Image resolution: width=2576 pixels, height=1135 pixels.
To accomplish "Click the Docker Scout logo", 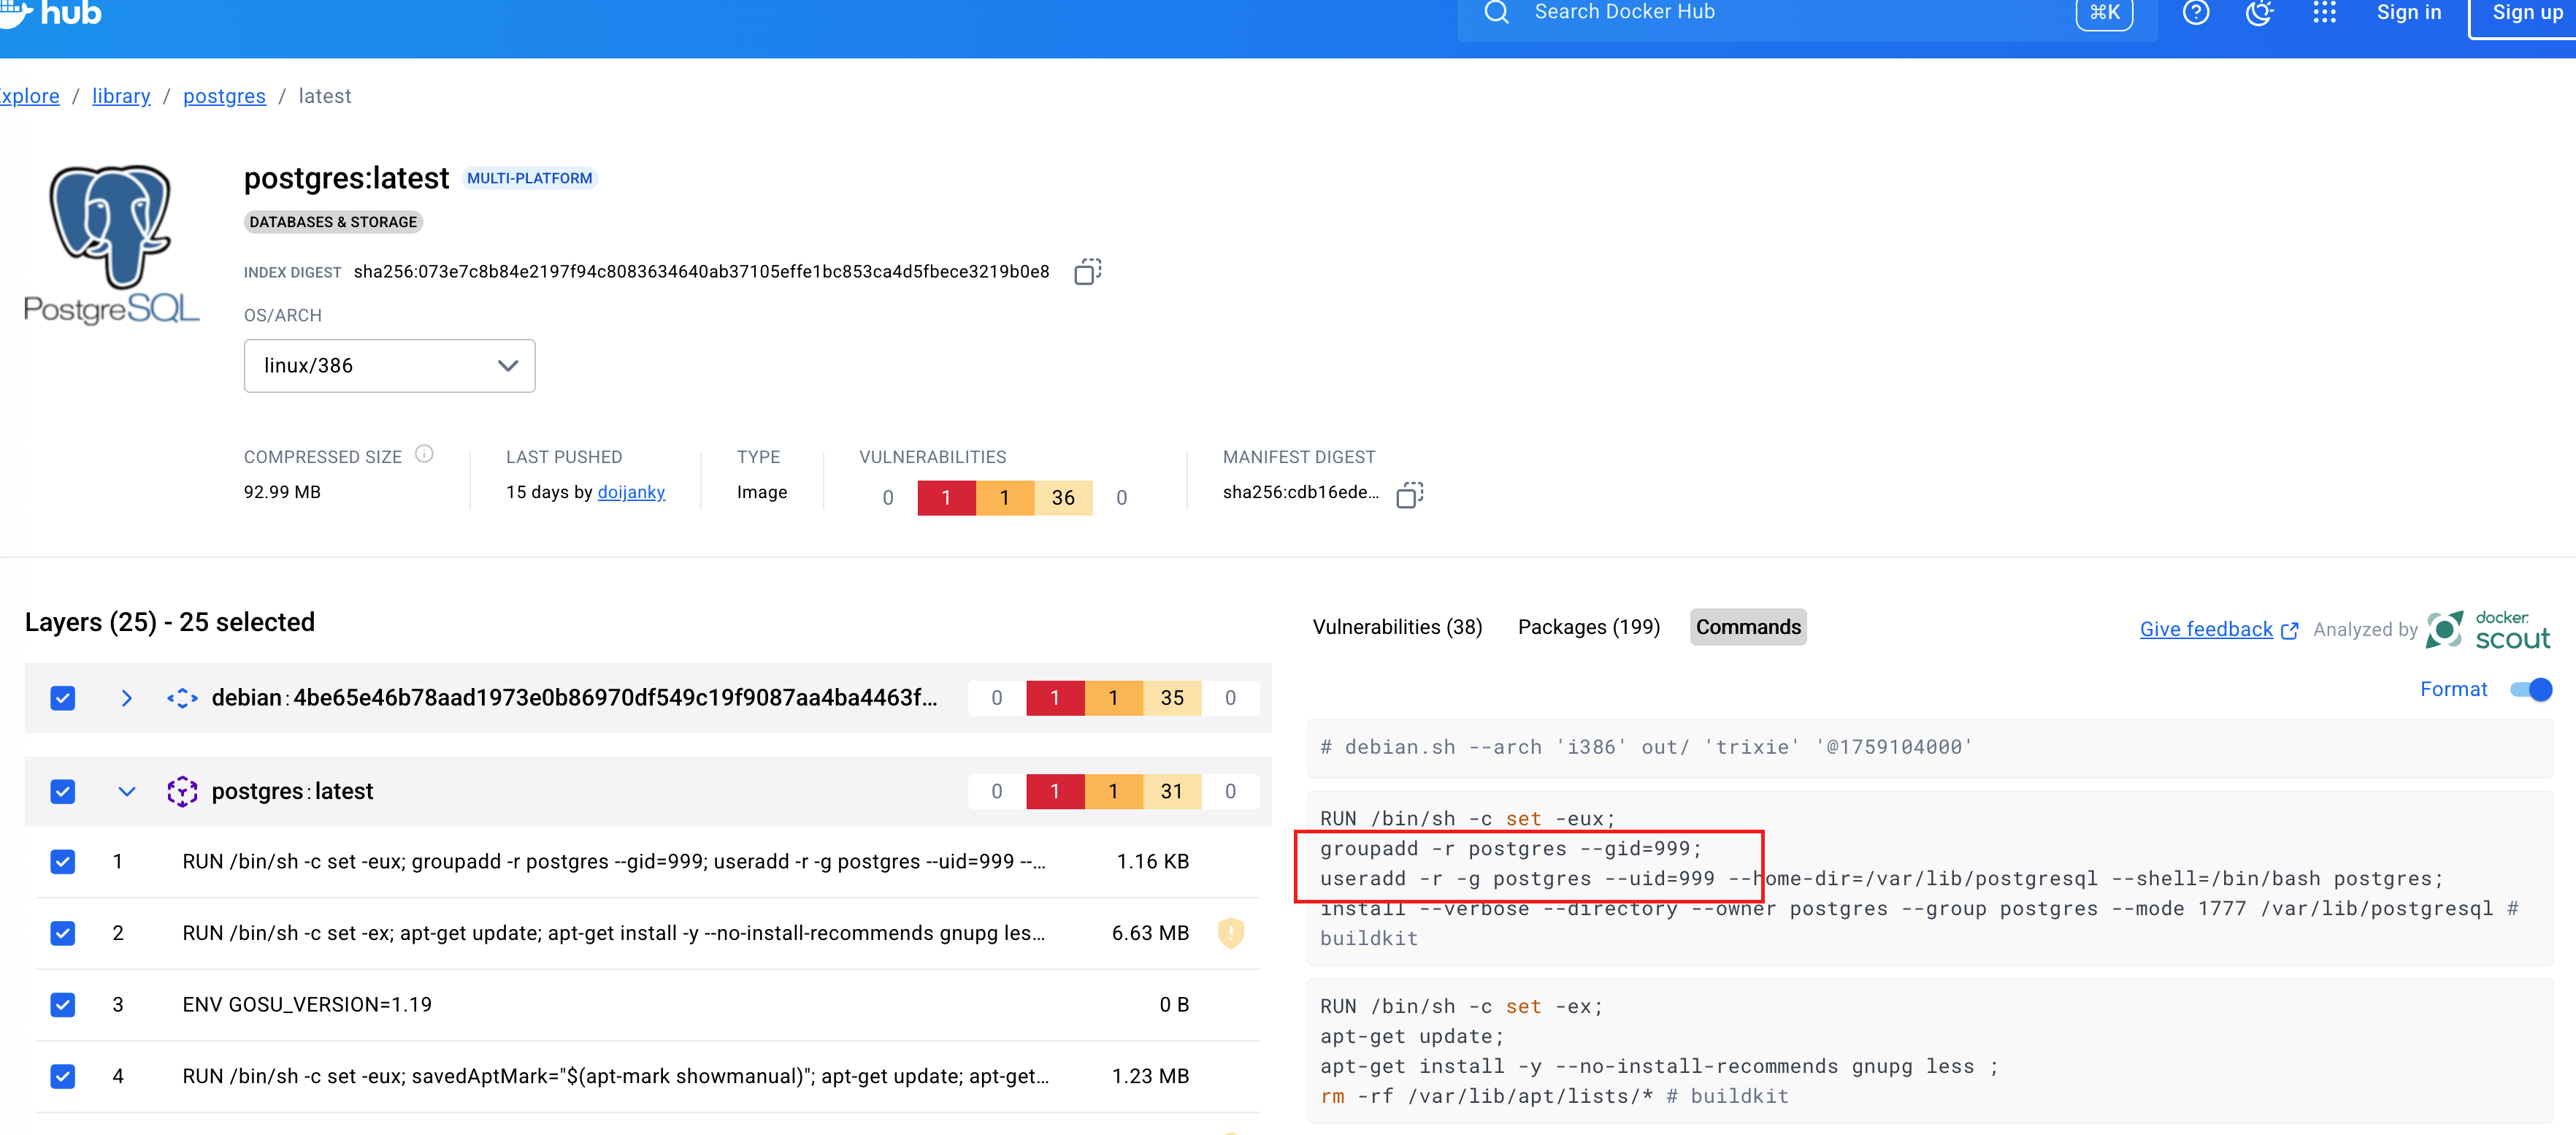I will pos(2488,630).
